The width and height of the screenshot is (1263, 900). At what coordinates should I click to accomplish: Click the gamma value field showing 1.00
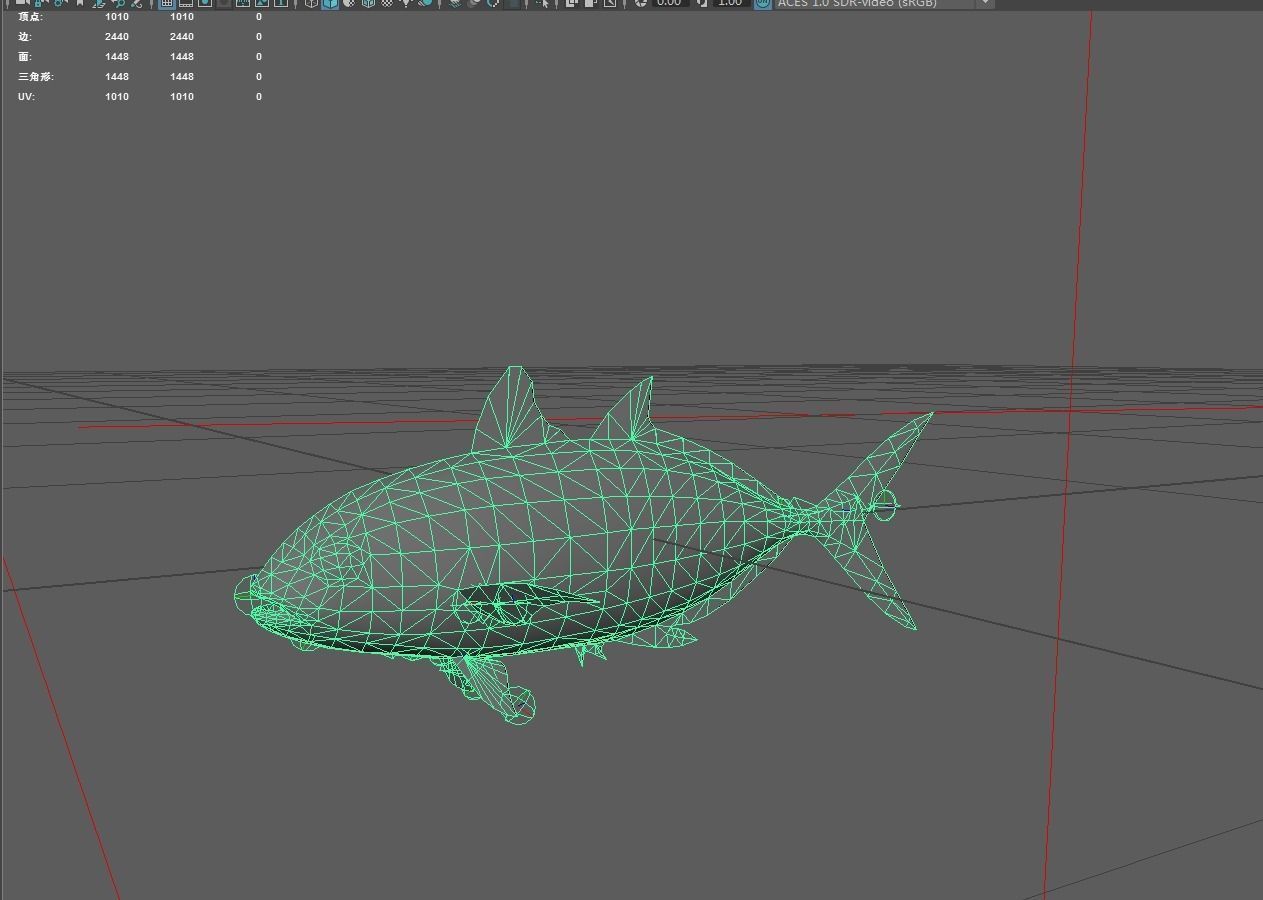[729, 3]
